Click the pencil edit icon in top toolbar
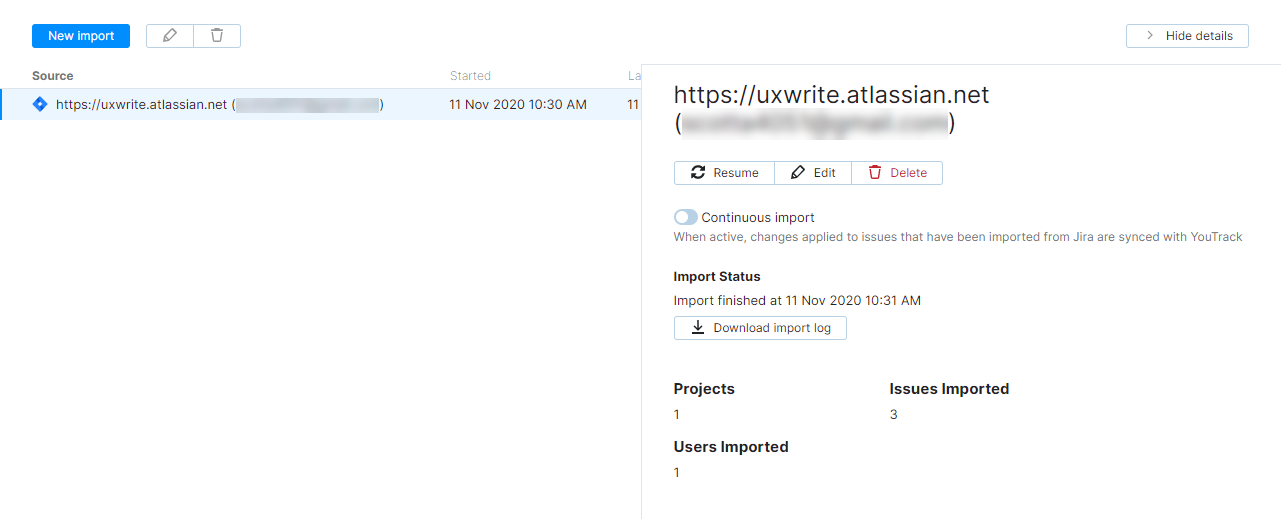The width and height of the screenshot is (1281, 519). click(170, 36)
